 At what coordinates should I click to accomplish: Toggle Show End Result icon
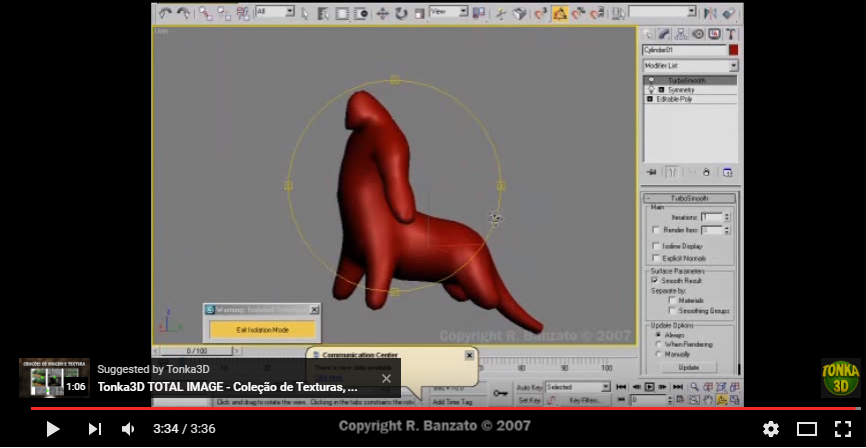[672, 172]
